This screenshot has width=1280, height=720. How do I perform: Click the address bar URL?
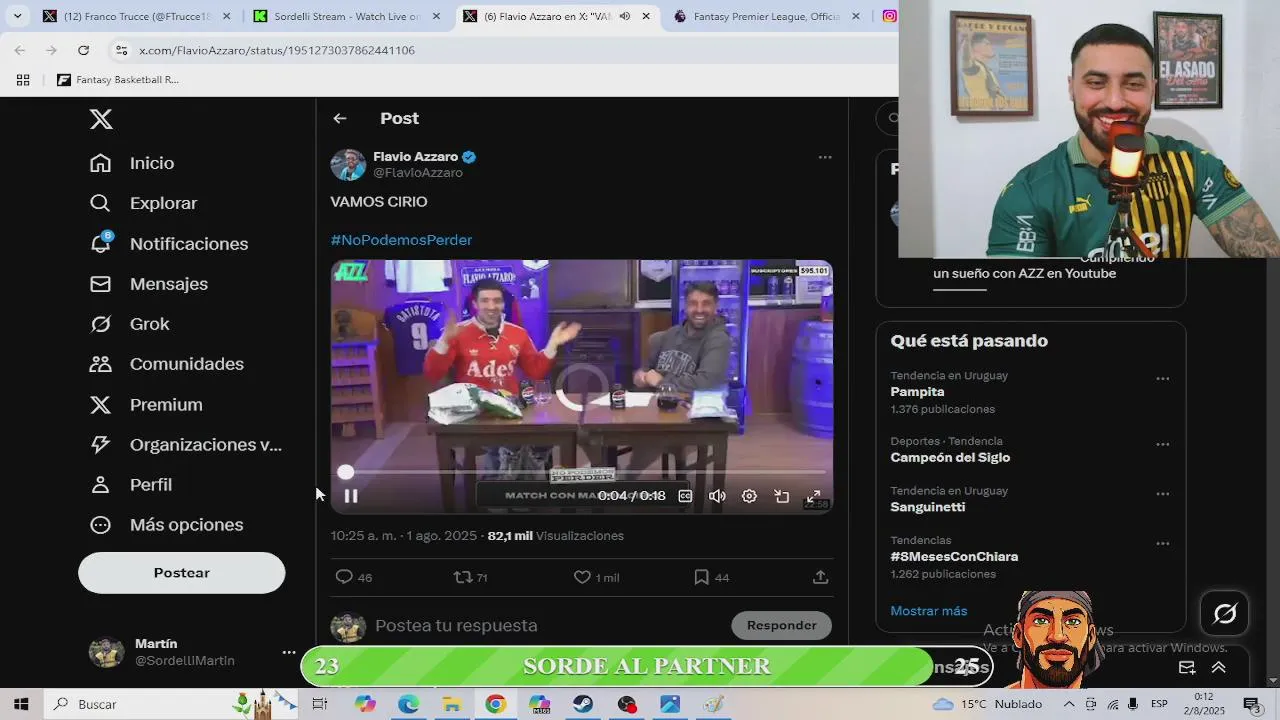click(276, 50)
